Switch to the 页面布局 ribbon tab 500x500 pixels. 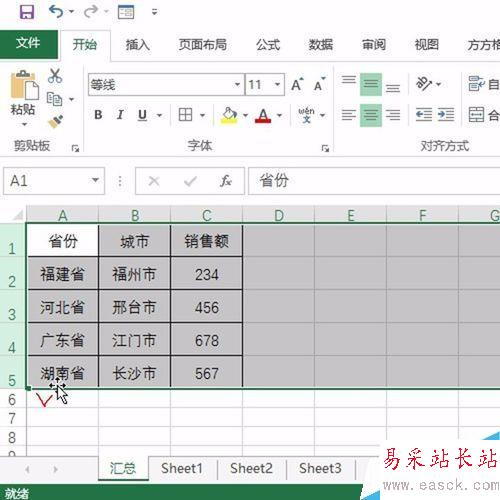[203, 45]
